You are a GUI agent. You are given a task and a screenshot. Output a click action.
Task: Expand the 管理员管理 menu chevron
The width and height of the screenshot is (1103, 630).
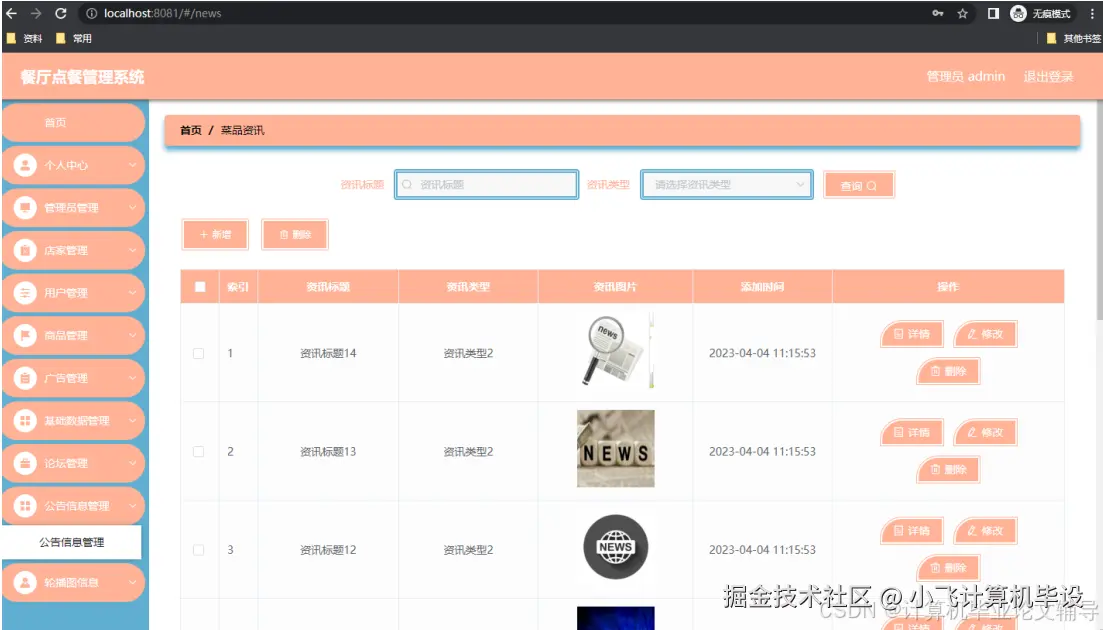[132, 207]
